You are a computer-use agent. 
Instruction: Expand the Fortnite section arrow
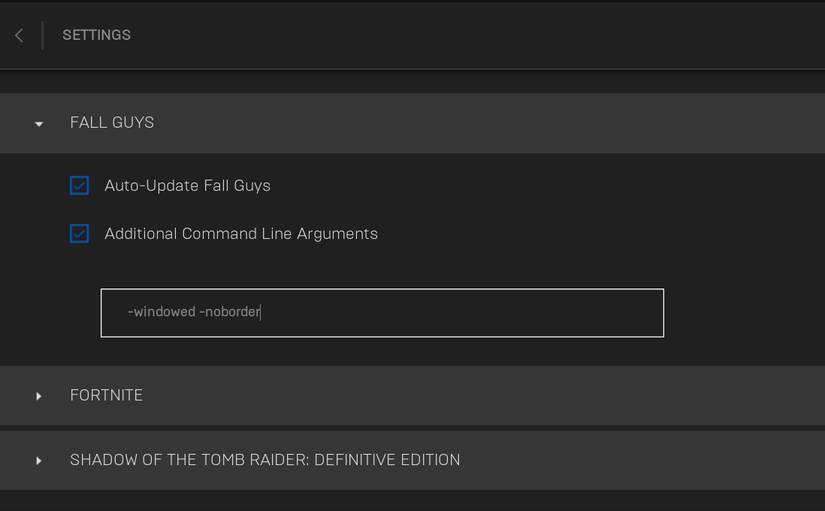click(x=39, y=396)
